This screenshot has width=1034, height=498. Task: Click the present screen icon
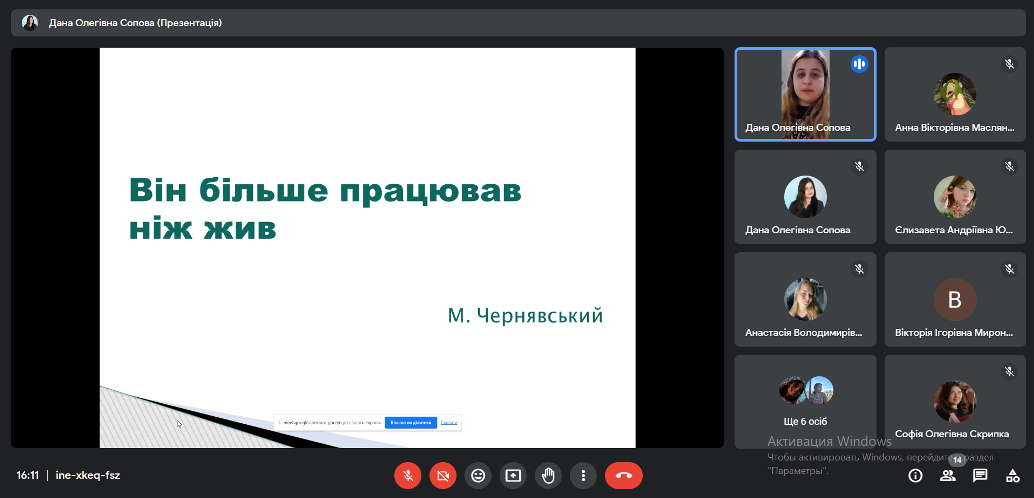pos(513,475)
